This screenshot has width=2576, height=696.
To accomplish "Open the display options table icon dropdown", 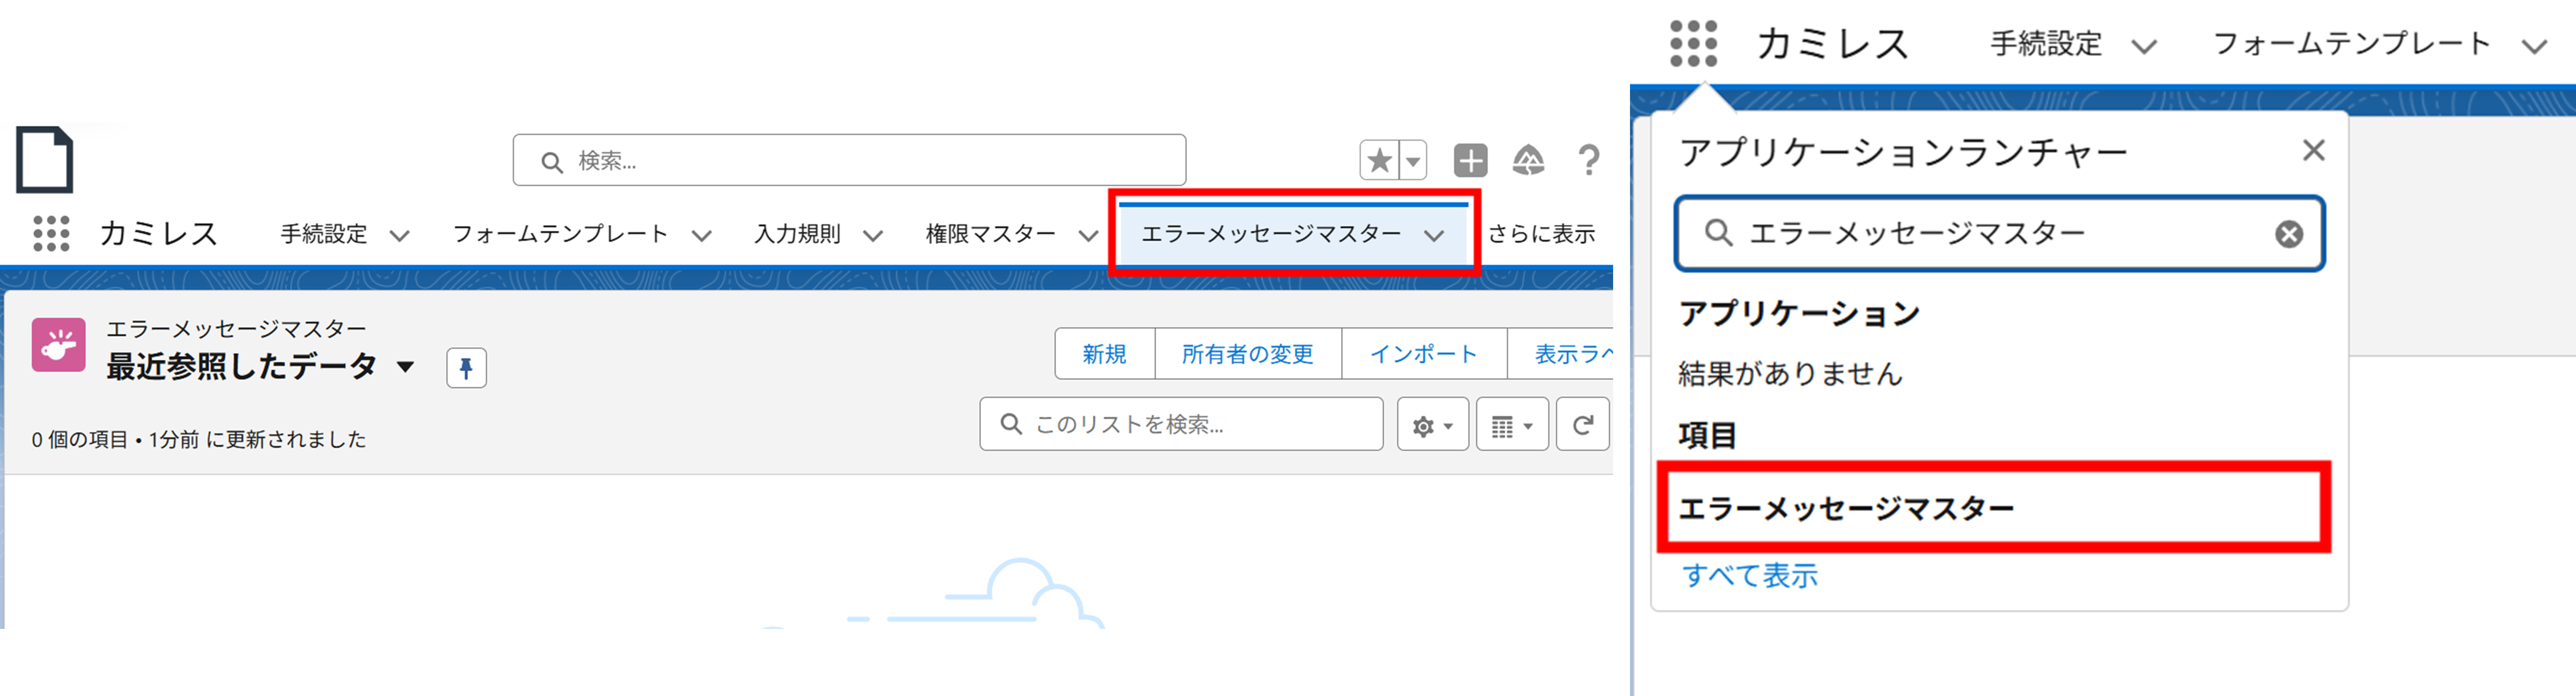I will point(1512,424).
